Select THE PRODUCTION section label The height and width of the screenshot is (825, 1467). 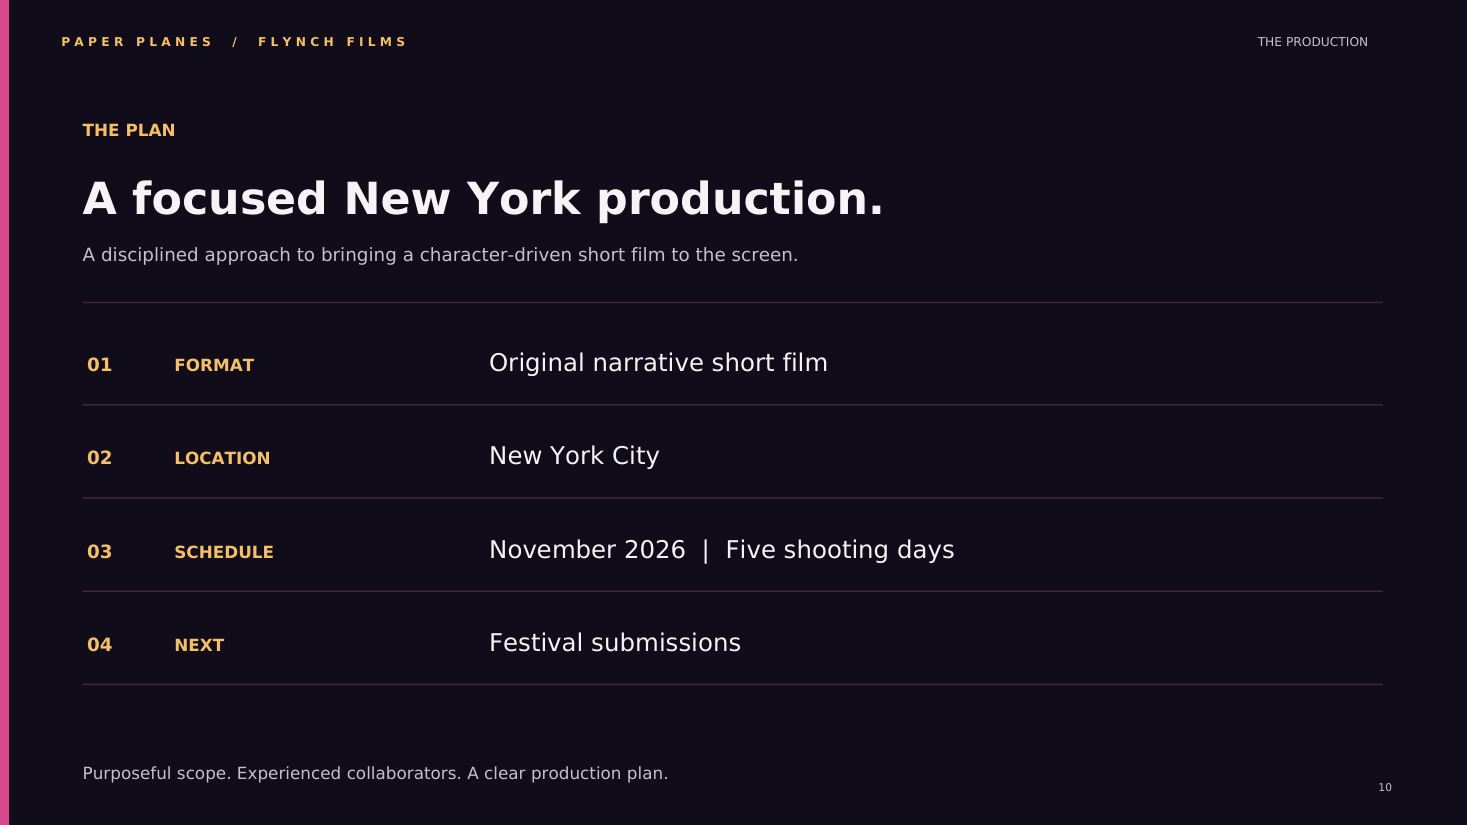pyautogui.click(x=1312, y=42)
